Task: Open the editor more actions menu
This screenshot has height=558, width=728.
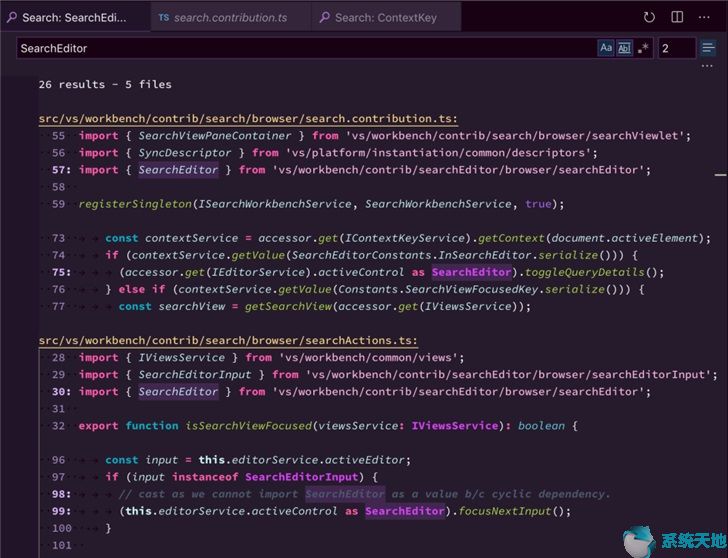Action: point(704,18)
